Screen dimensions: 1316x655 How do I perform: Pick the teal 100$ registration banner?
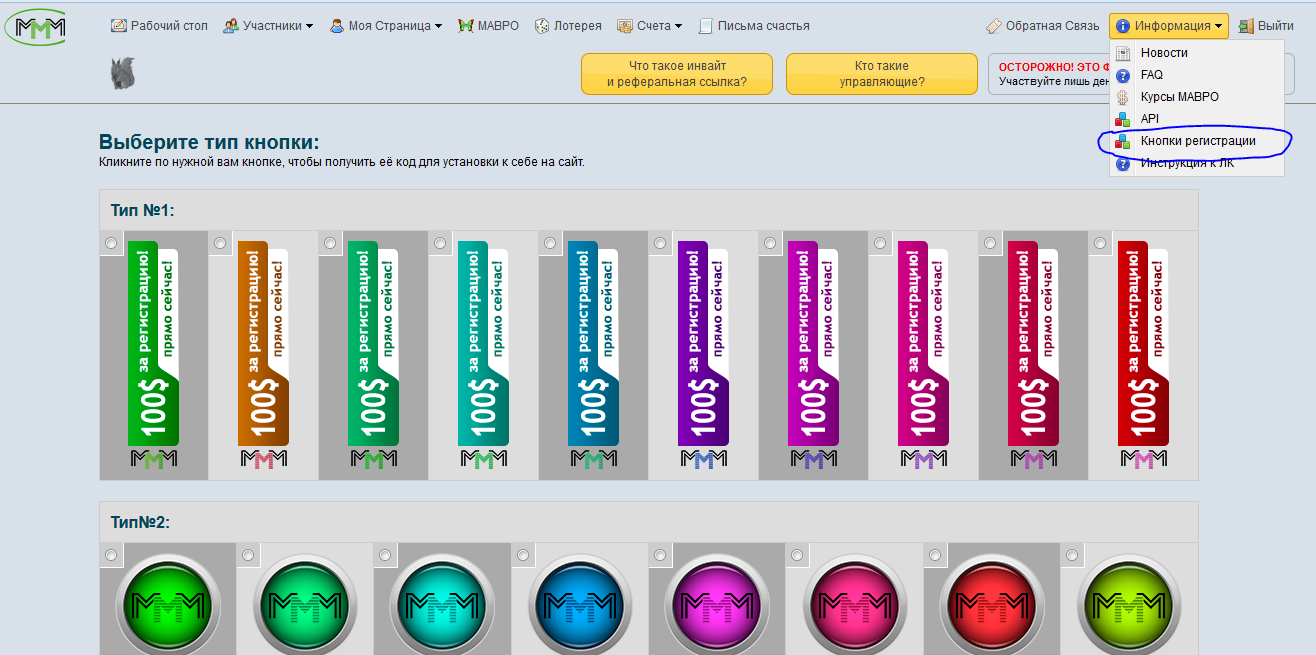(483, 355)
